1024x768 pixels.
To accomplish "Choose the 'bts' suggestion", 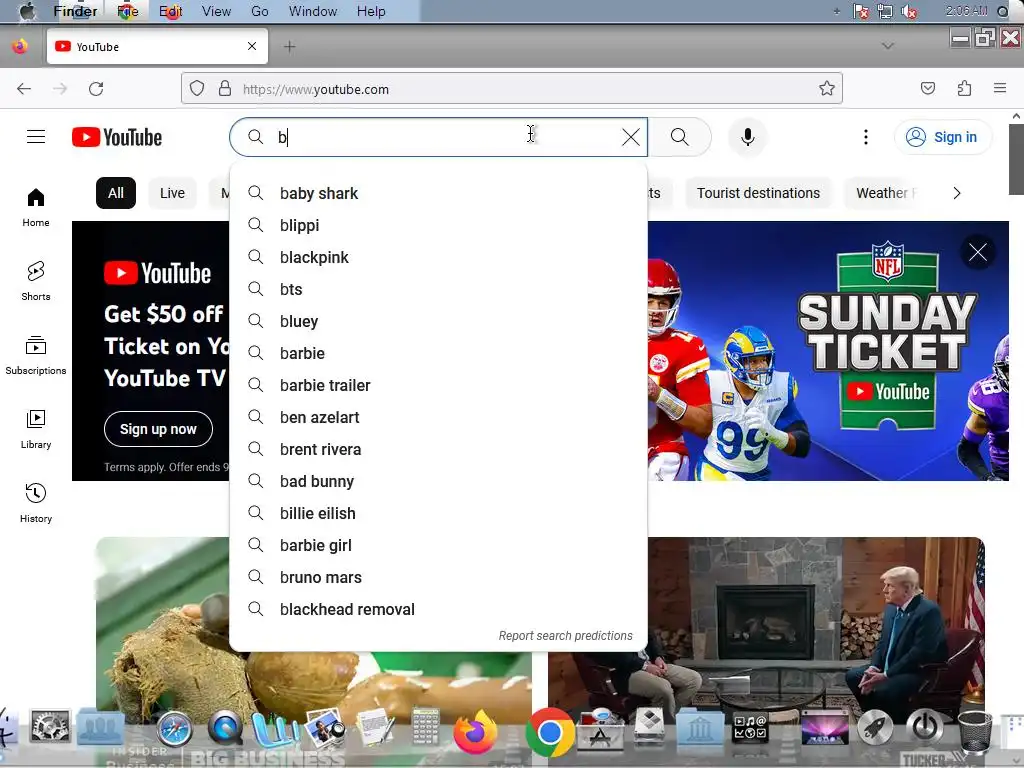I will tap(438, 289).
